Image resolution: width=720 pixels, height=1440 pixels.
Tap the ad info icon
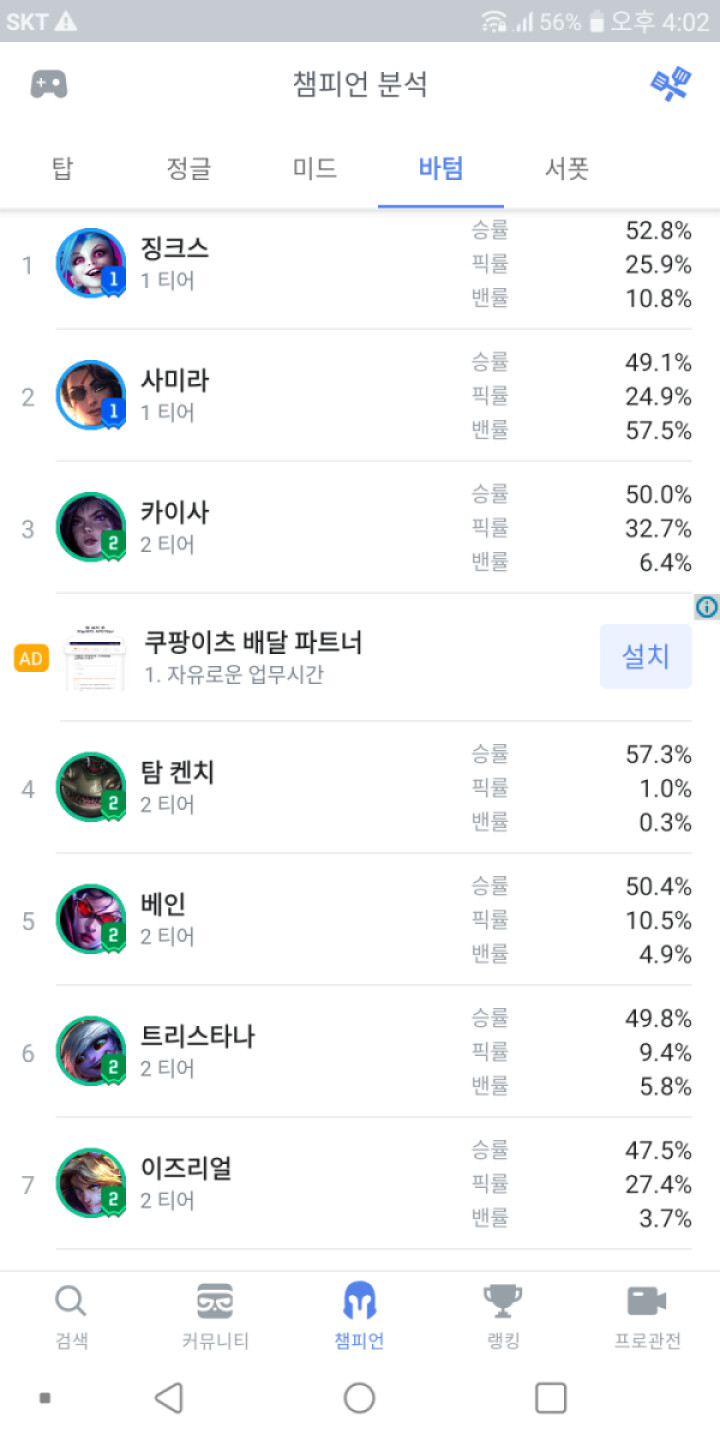(707, 606)
